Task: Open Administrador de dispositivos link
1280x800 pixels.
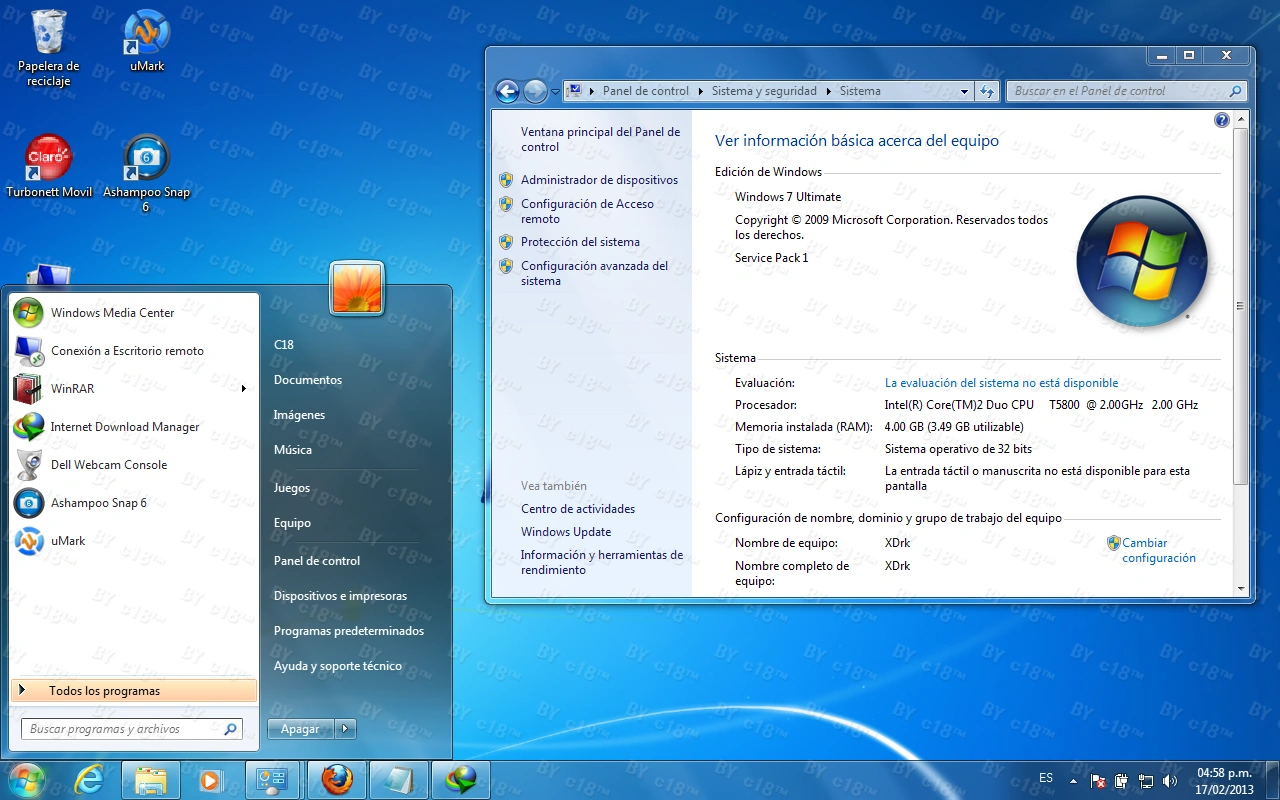Action: pos(599,180)
